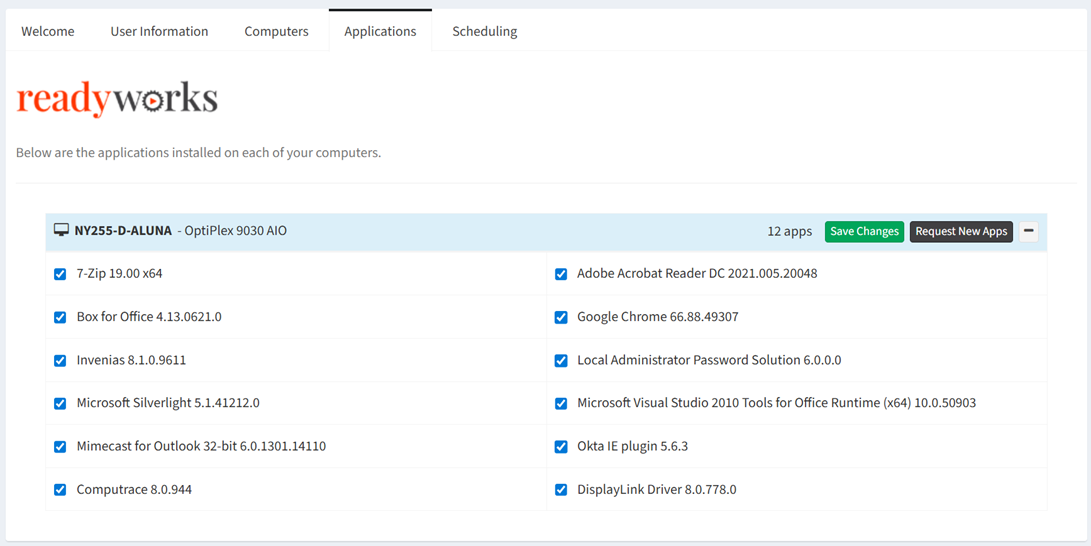
Task: Click the Adobe Acrobat Reader DC label
Action: [x=697, y=274]
